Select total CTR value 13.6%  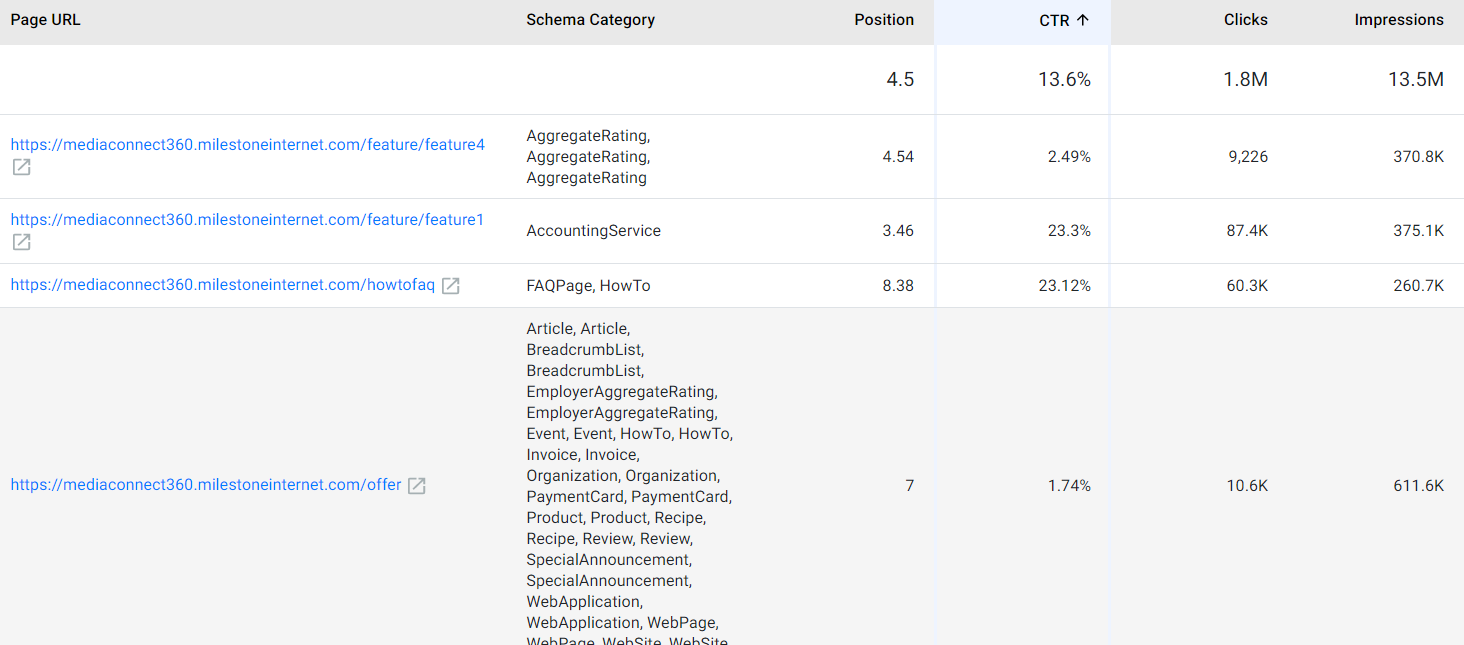point(1065,80)
